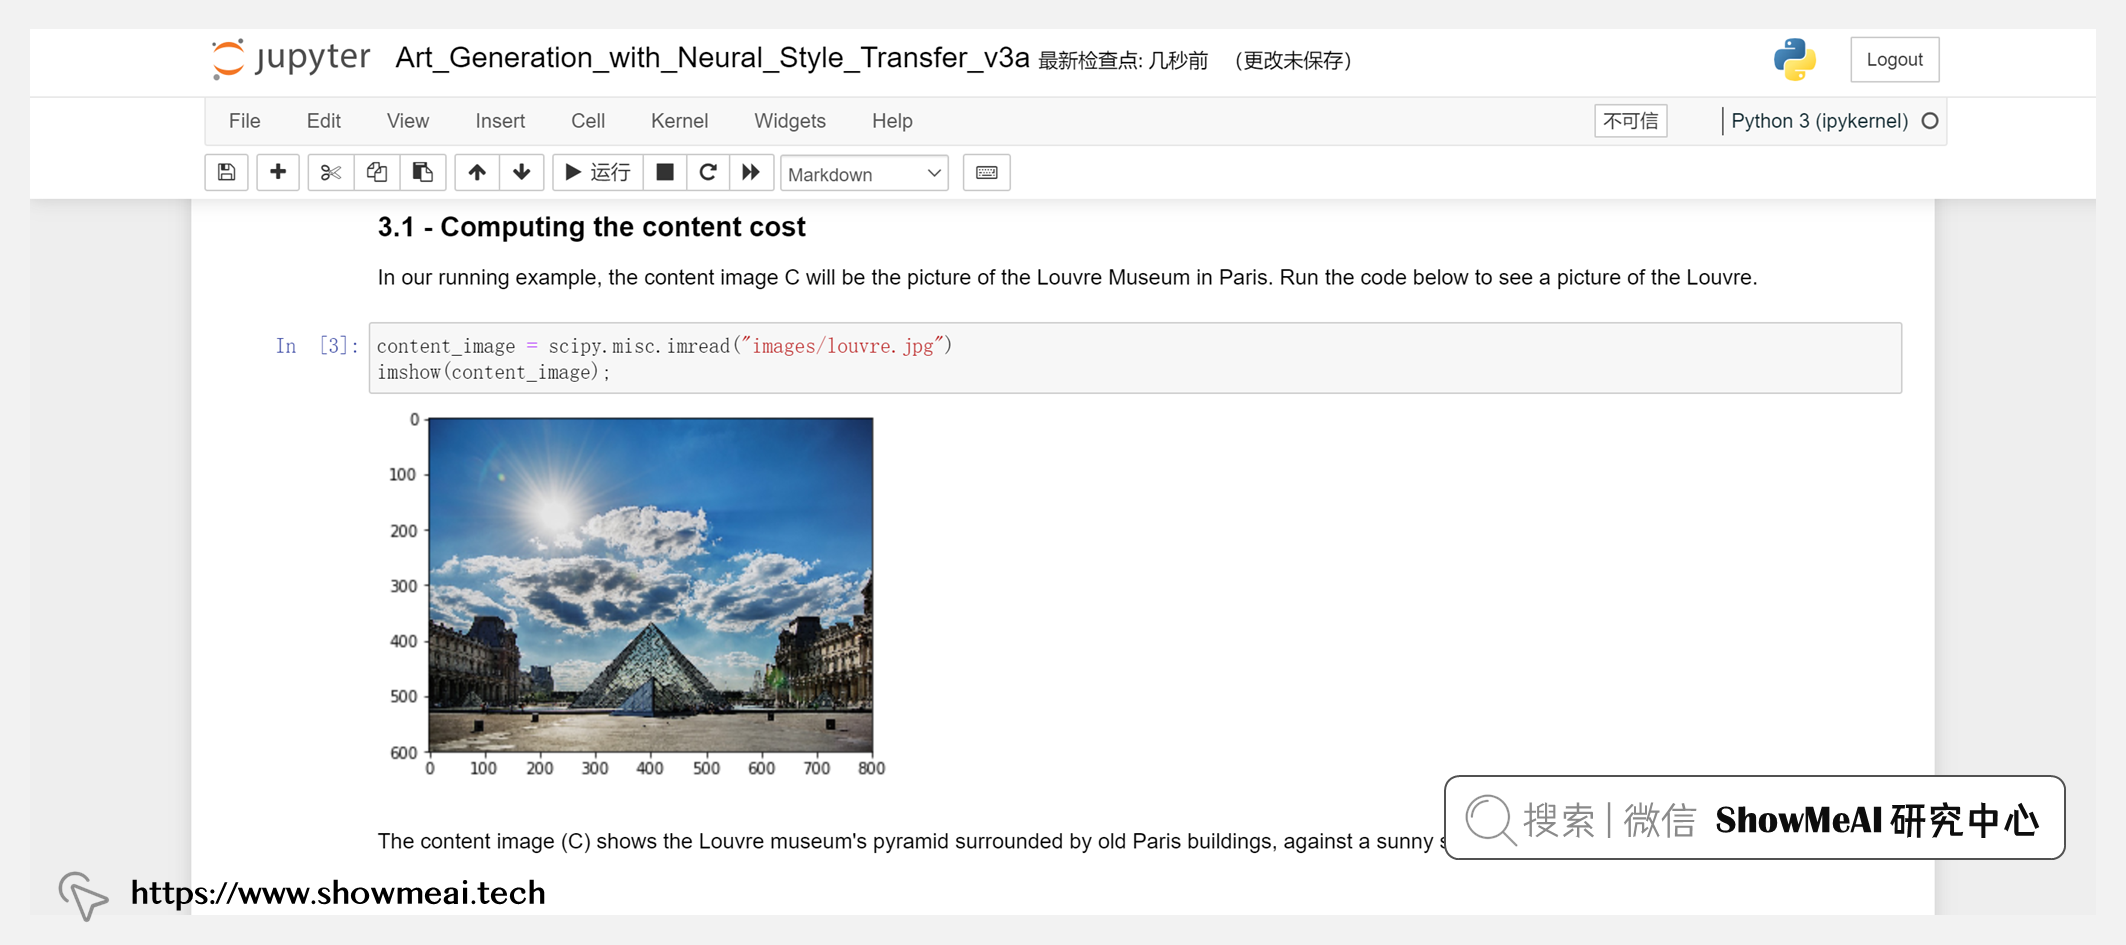Screen dimensions: 2126x945
Task: Click the kernel idle indicator circle
Action: tap(1930, 121)
